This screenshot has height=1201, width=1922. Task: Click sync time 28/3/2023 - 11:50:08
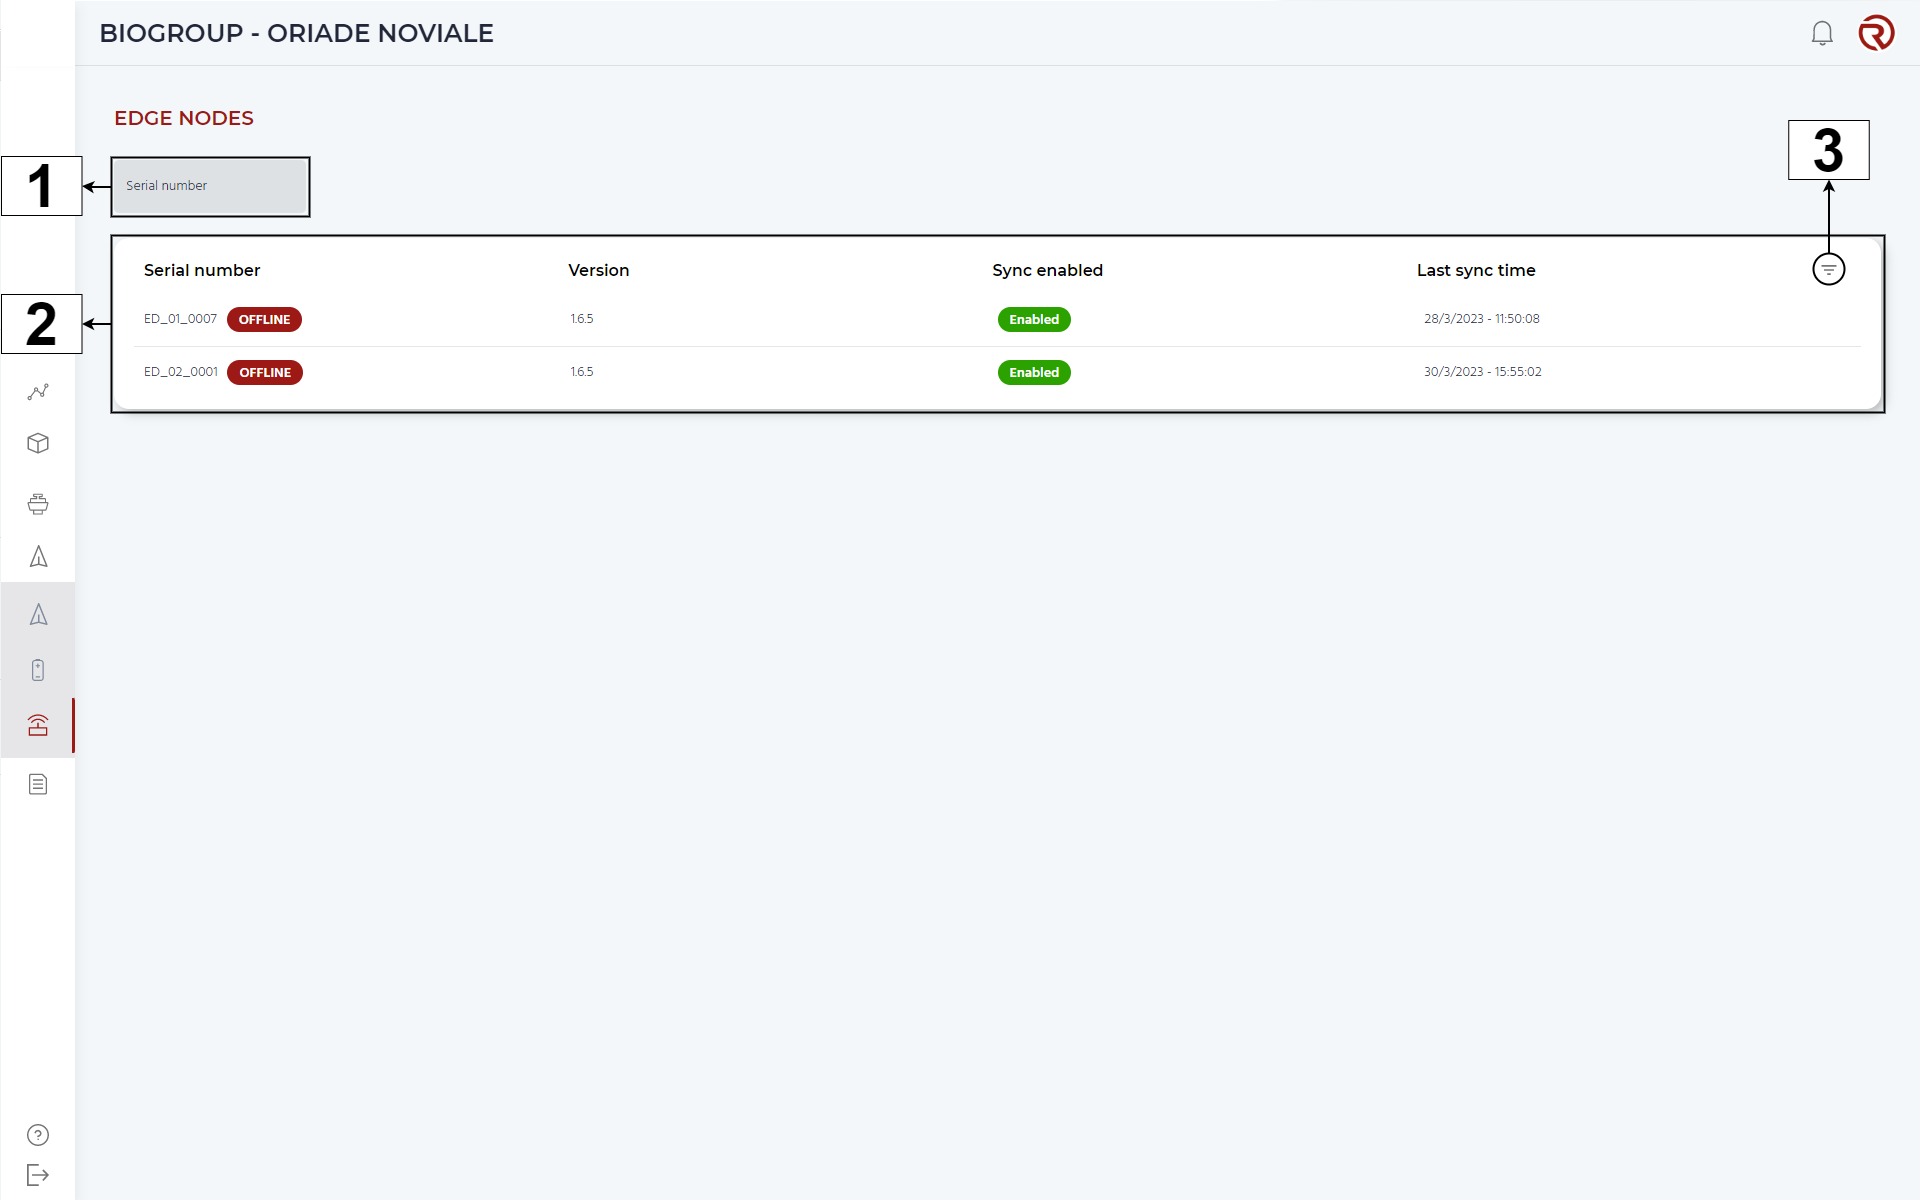(1483, 319)
